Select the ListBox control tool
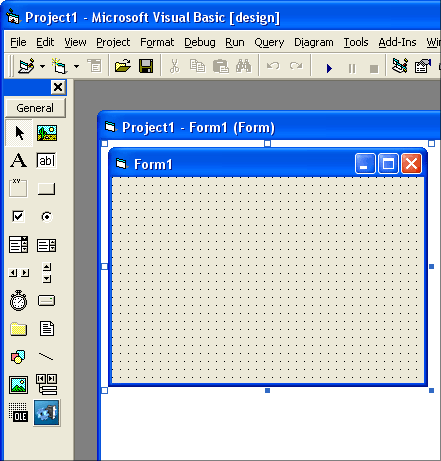Screen dimensions: 441x461 47,245
